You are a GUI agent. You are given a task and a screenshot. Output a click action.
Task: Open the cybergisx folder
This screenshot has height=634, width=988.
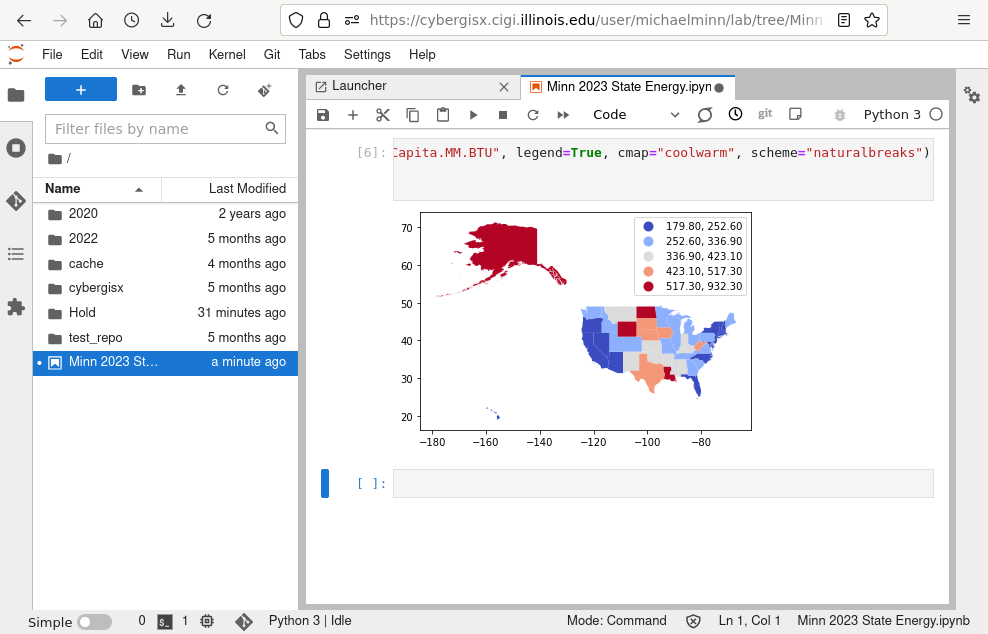96,288
